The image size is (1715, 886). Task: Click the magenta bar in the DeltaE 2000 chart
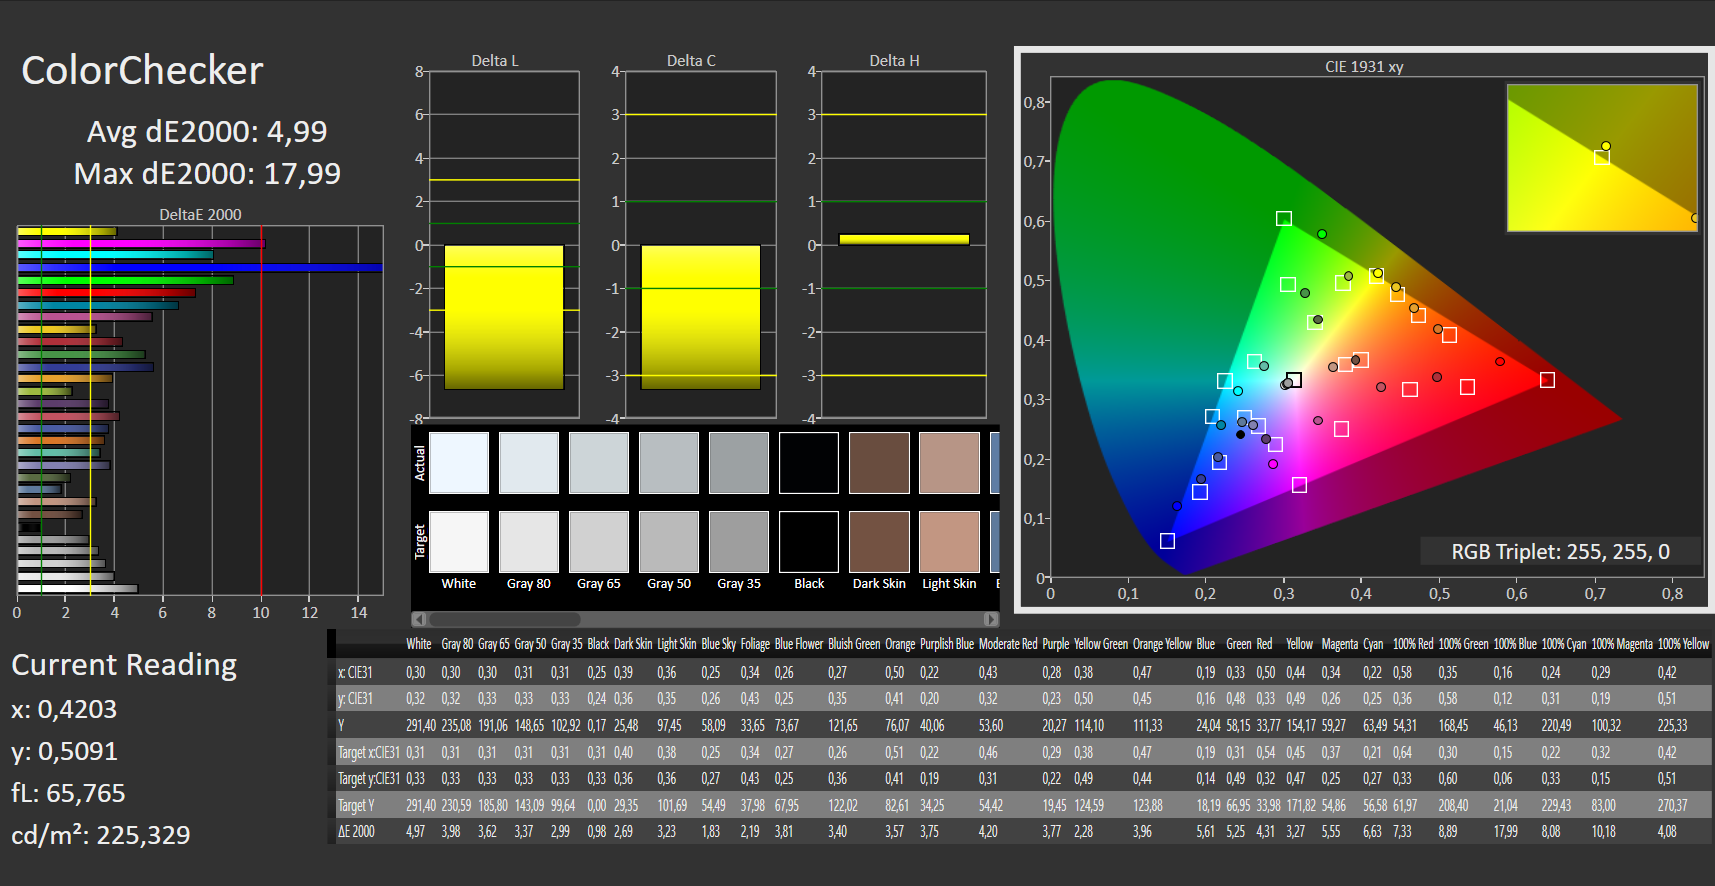click(141, 243)
